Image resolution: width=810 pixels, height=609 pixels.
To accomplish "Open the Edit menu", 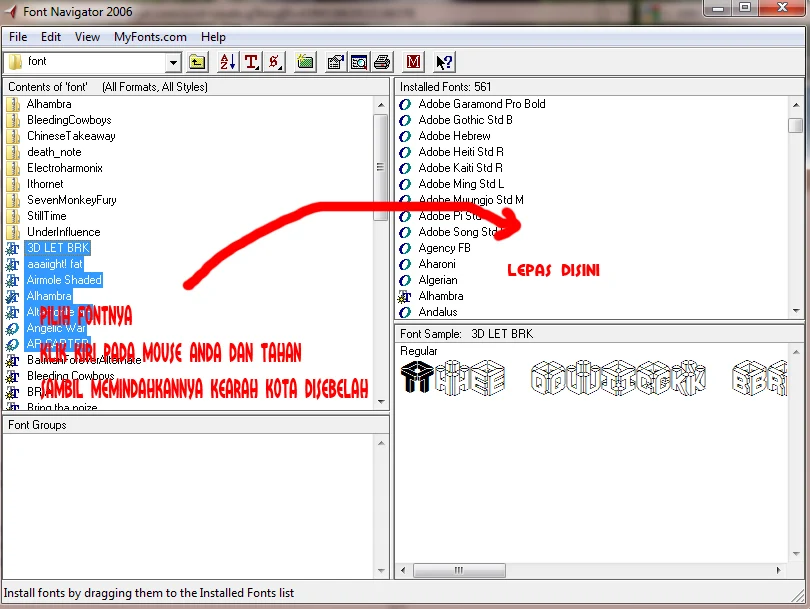I will [x=51, y=37].
